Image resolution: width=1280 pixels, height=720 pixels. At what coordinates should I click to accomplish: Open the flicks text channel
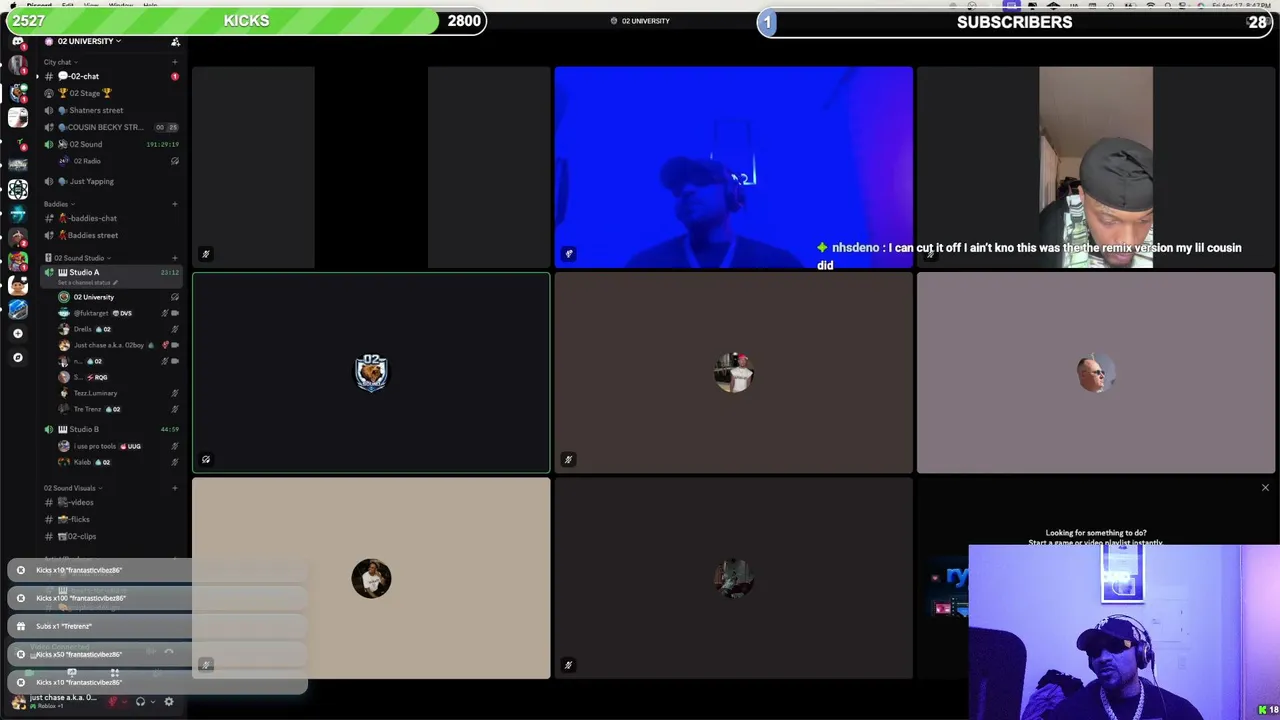pyautogui.click(x=111, y=519)
